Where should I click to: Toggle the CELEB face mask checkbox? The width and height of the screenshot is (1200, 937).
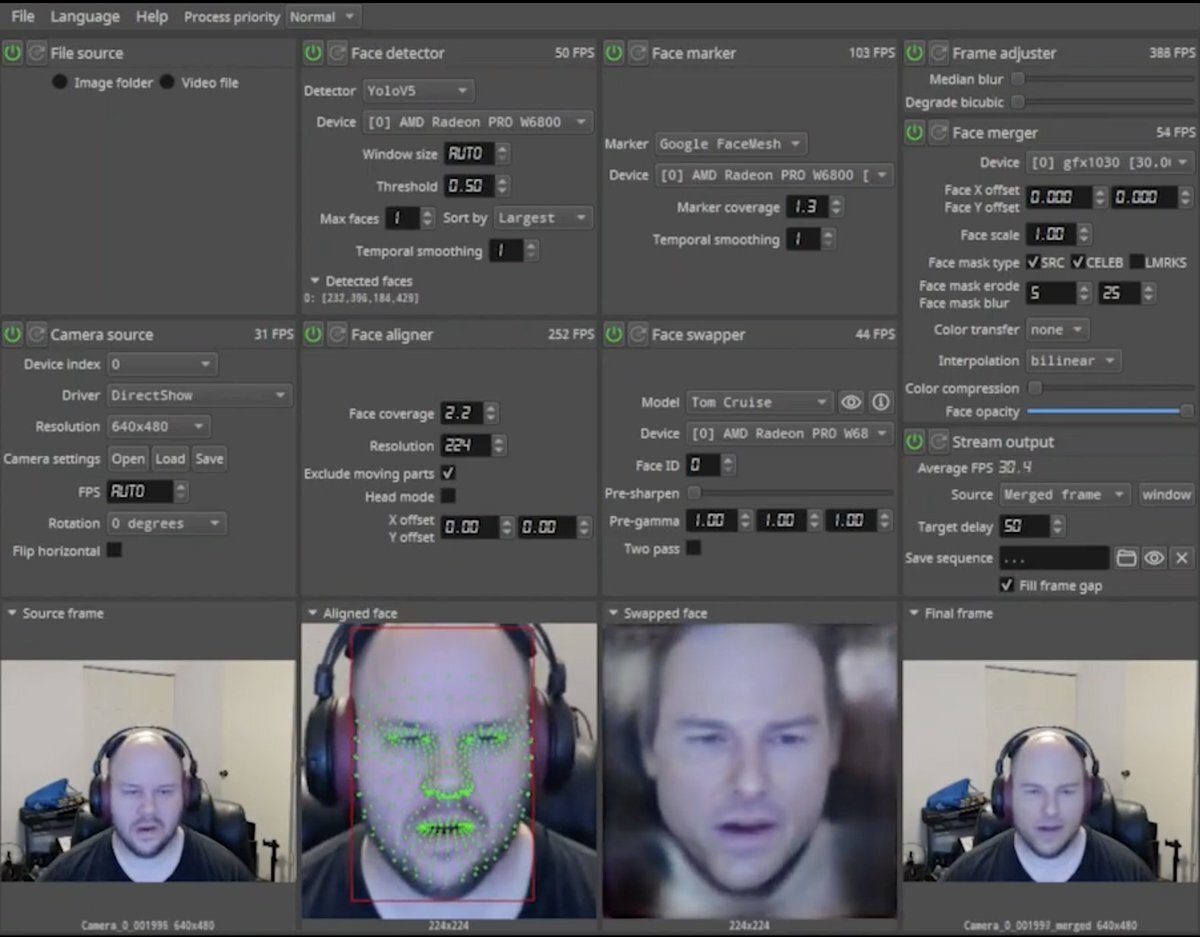click(1078, 262)
